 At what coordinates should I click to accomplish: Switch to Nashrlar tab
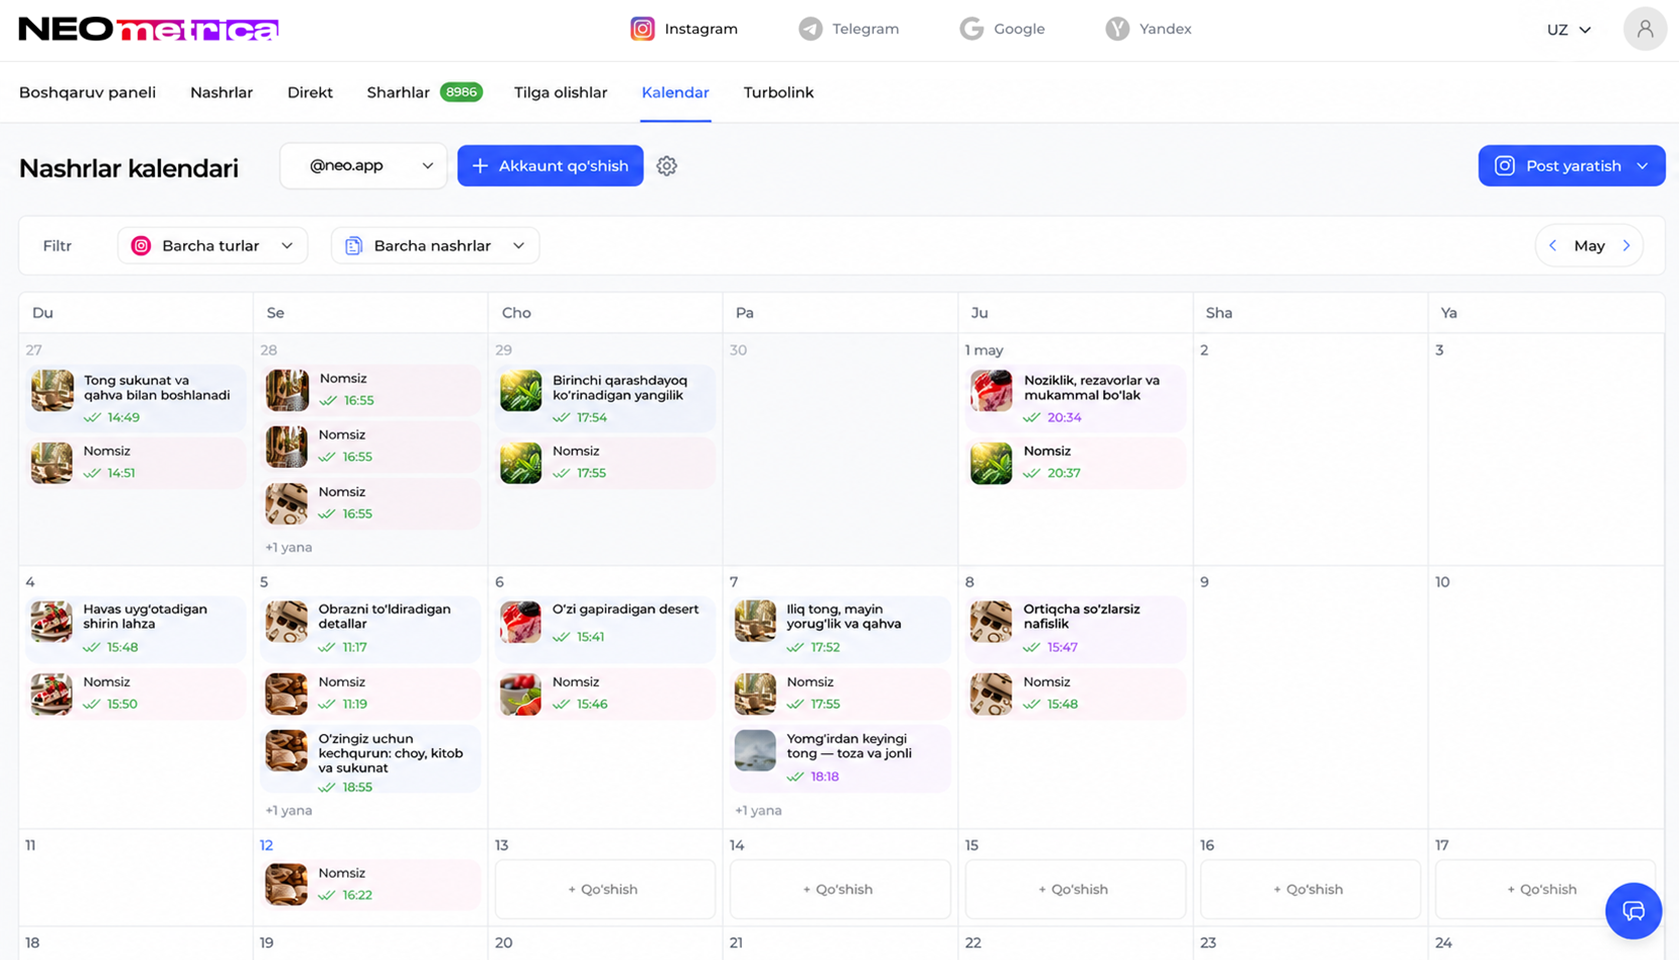221,92
